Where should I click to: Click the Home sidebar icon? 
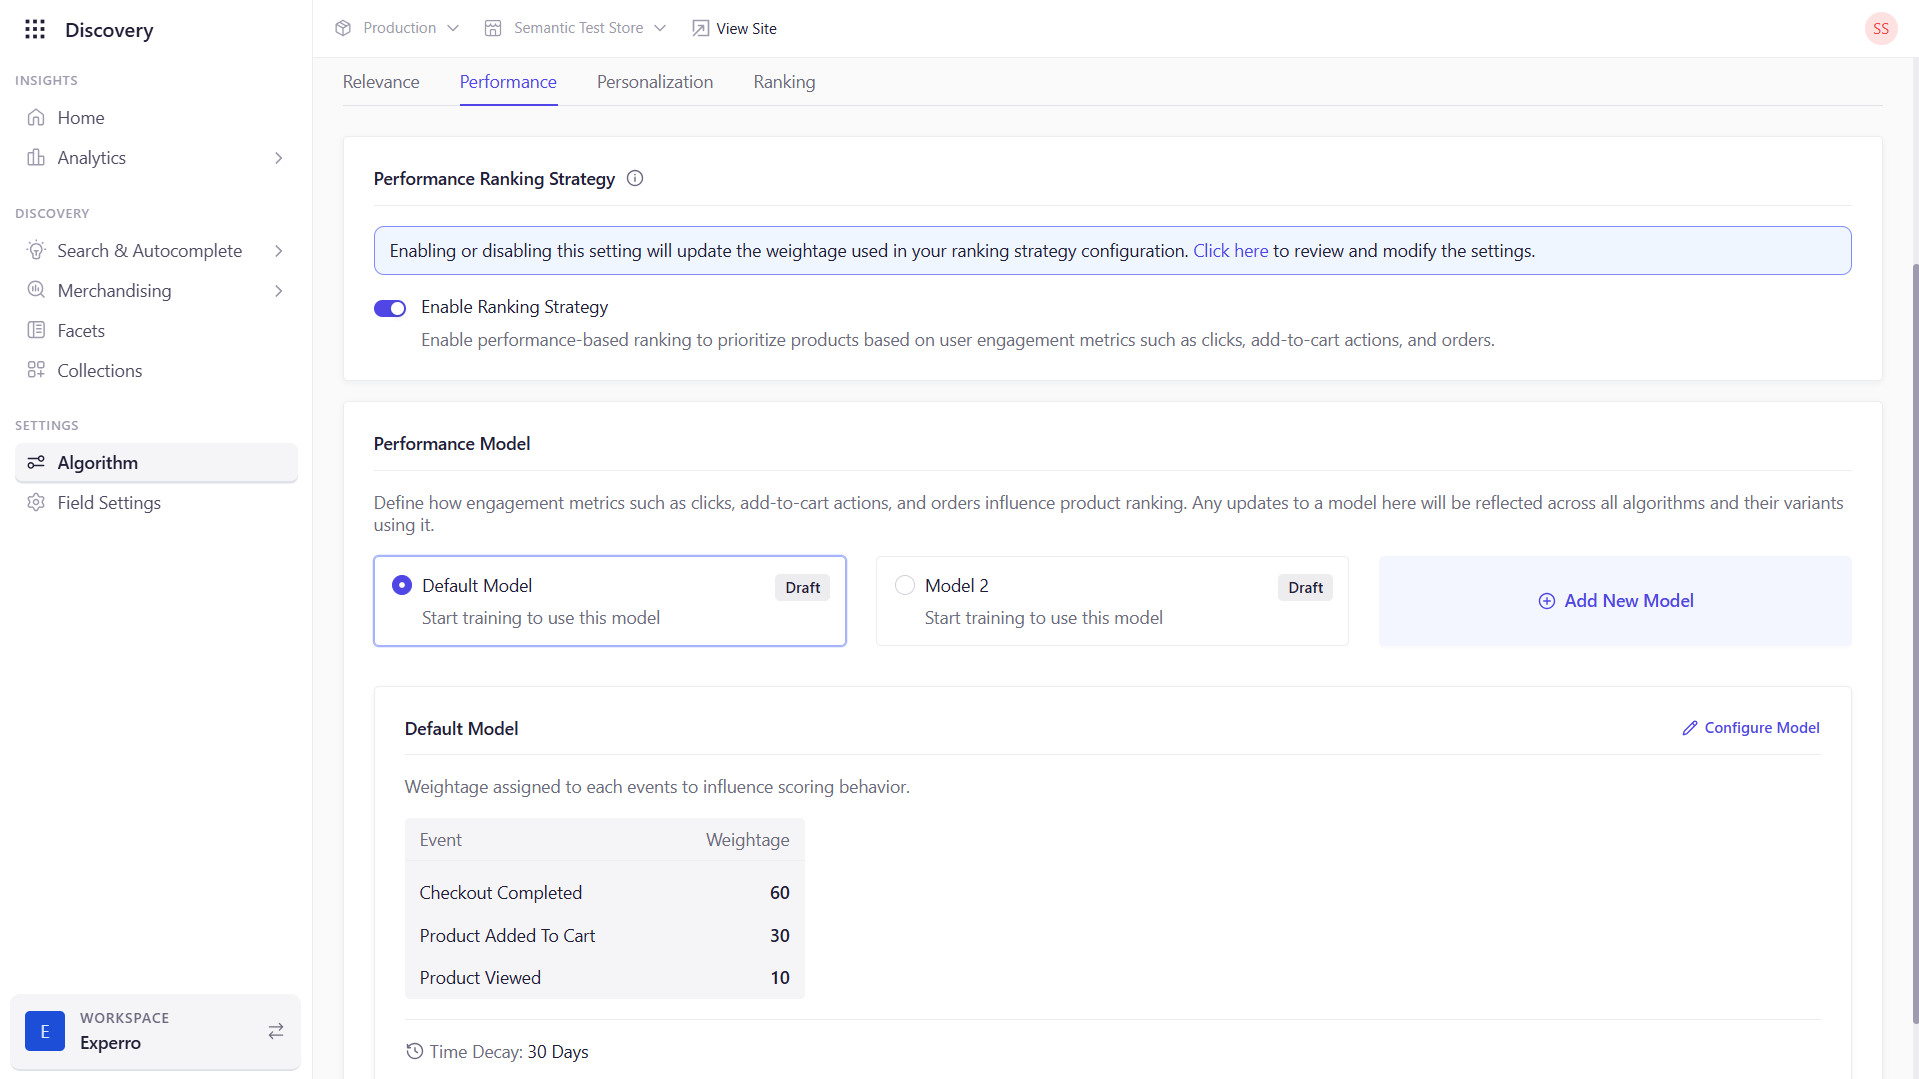(x=36, y=118)
